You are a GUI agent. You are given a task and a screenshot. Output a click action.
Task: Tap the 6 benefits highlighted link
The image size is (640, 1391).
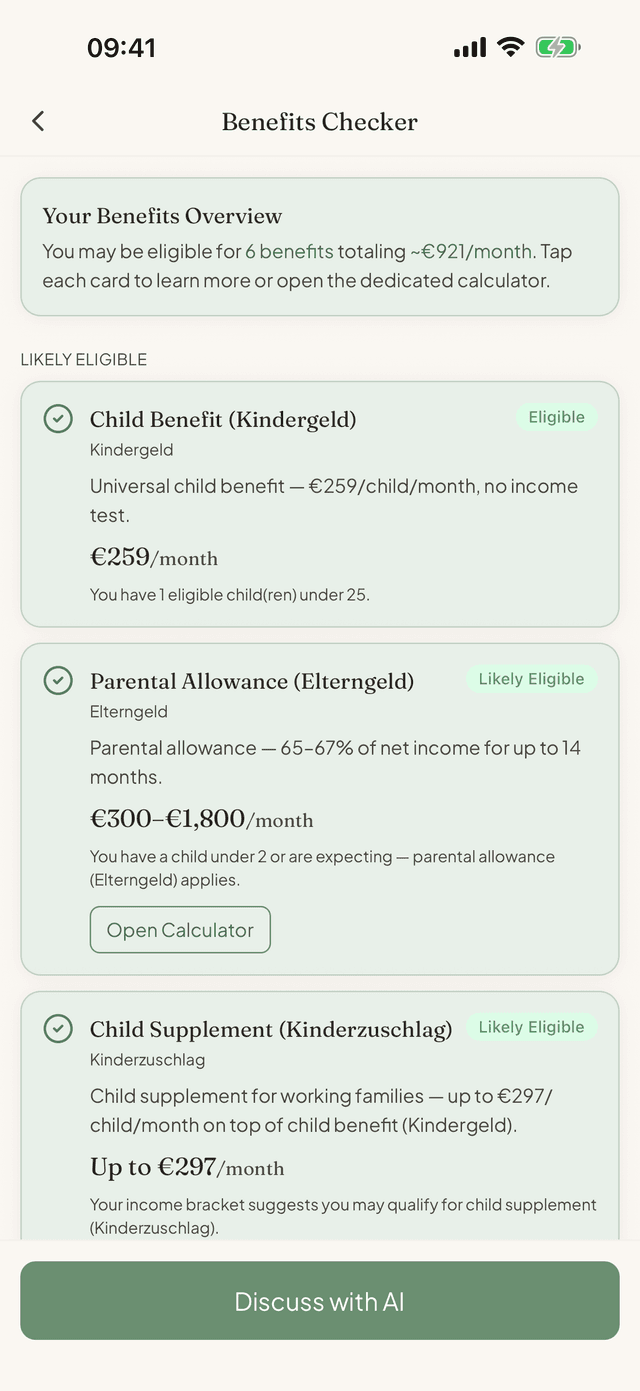click(x=289, y=251)
